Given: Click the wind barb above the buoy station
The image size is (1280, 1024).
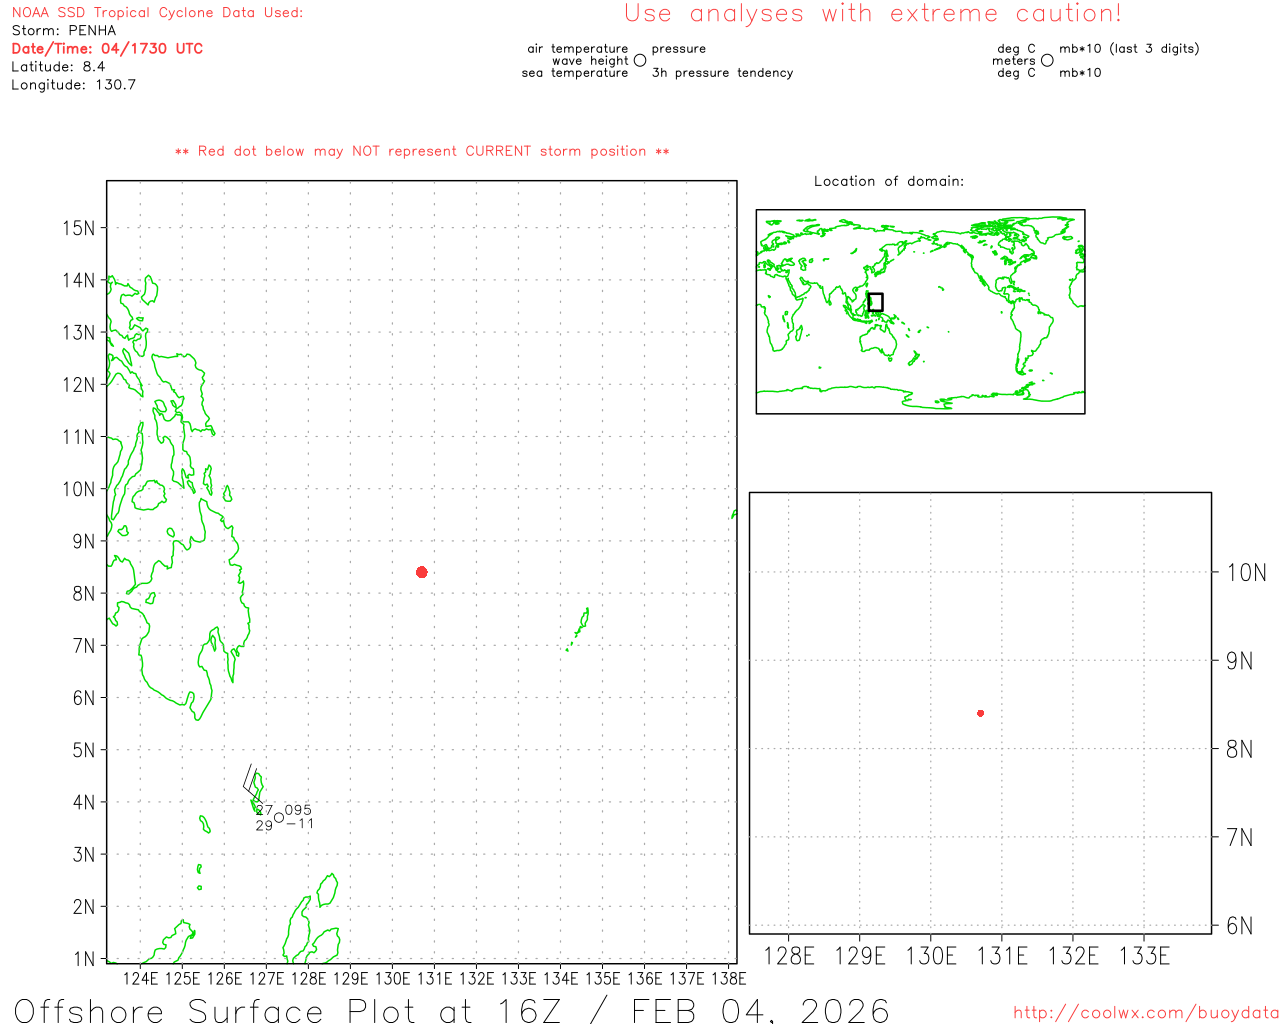Looking at the screenshot, I should click(251, 781).
